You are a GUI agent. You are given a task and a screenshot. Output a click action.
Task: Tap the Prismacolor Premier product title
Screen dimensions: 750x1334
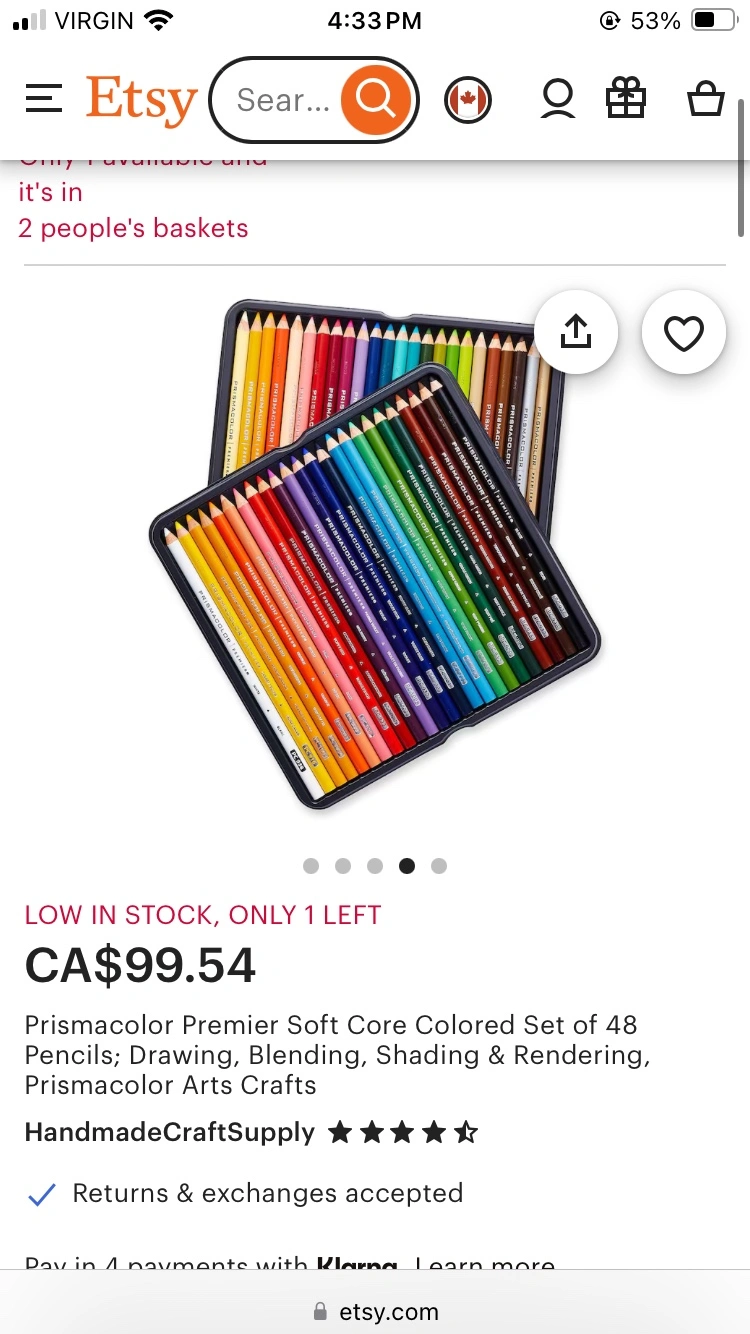(x=338, y=1055)
